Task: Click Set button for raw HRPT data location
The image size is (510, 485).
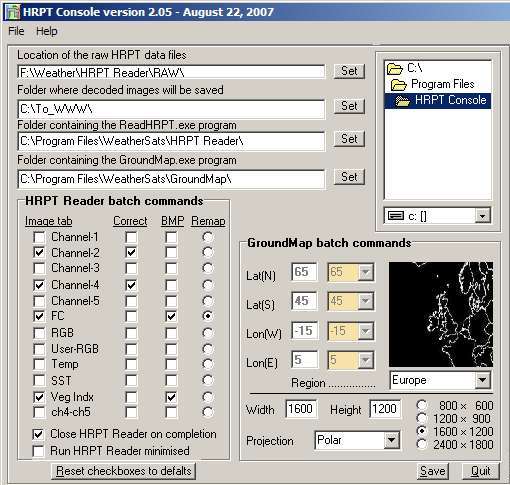Action: (x=349, y=71)
